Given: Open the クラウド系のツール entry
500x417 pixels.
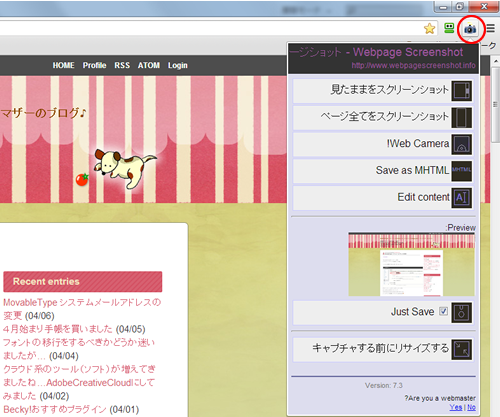Looking at the screenshot, I should [79, 382].
